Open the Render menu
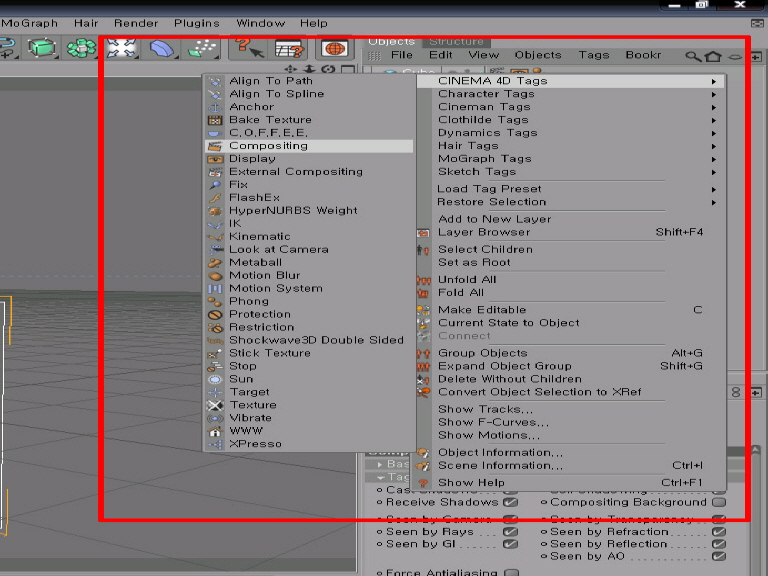This screenshot has width=768, height=576. click(x=136, y=23)
